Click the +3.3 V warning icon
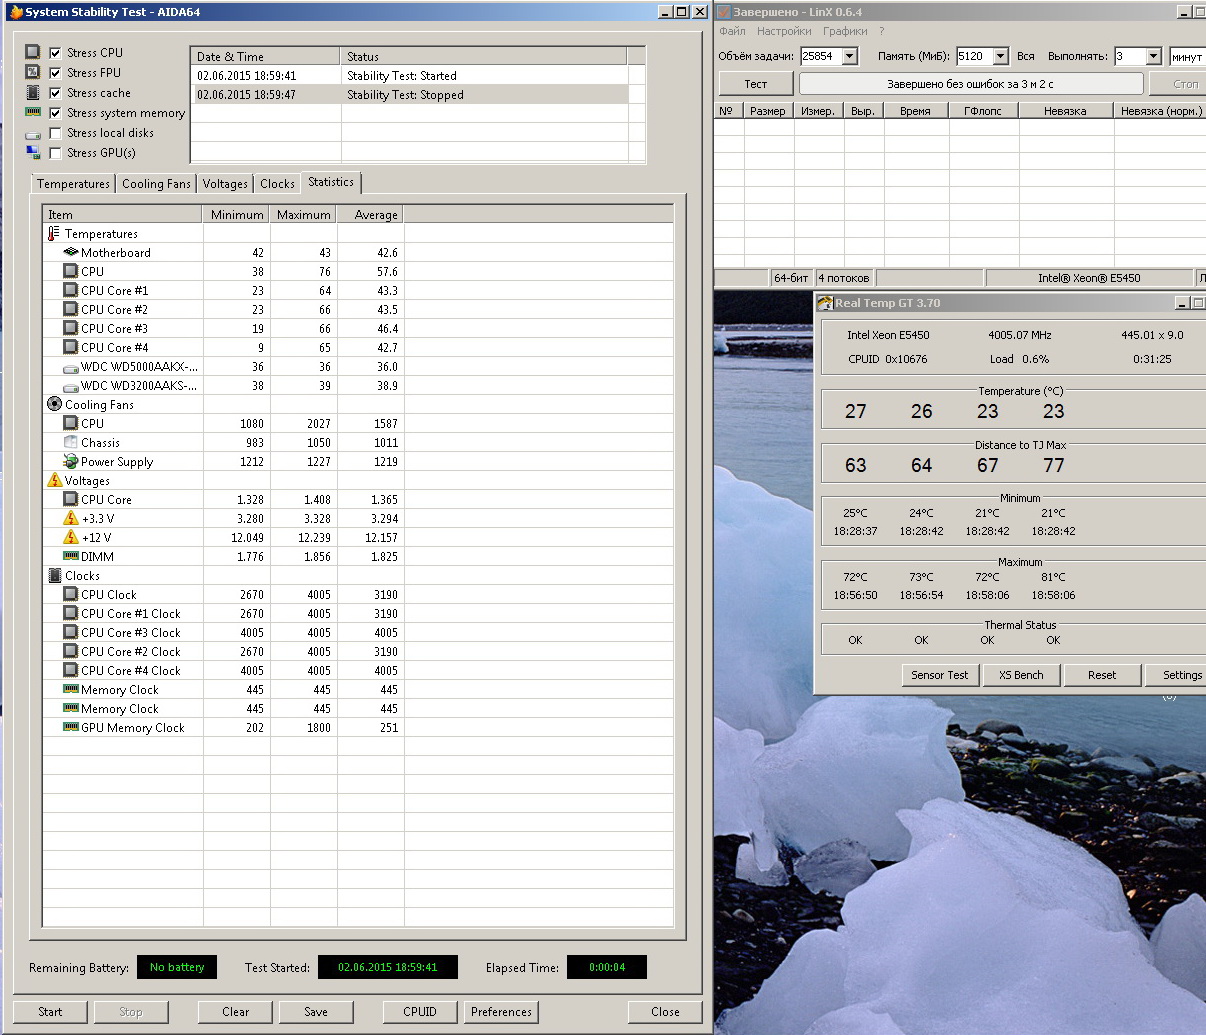Screen dimensions: 1206x1035 click(70, 518)
